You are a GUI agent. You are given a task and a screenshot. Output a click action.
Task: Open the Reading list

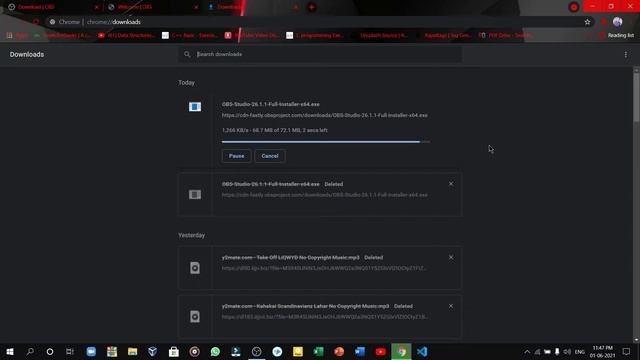pyautogui.click(x=616, y=36)
